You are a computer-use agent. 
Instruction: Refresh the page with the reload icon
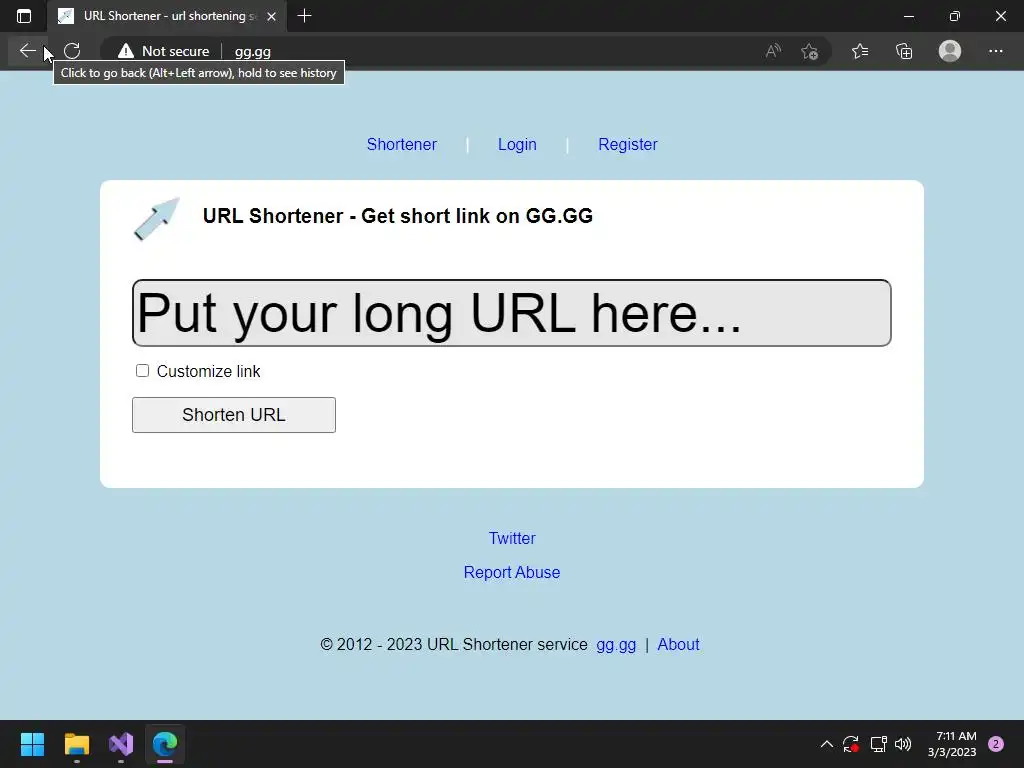[72, 51]
